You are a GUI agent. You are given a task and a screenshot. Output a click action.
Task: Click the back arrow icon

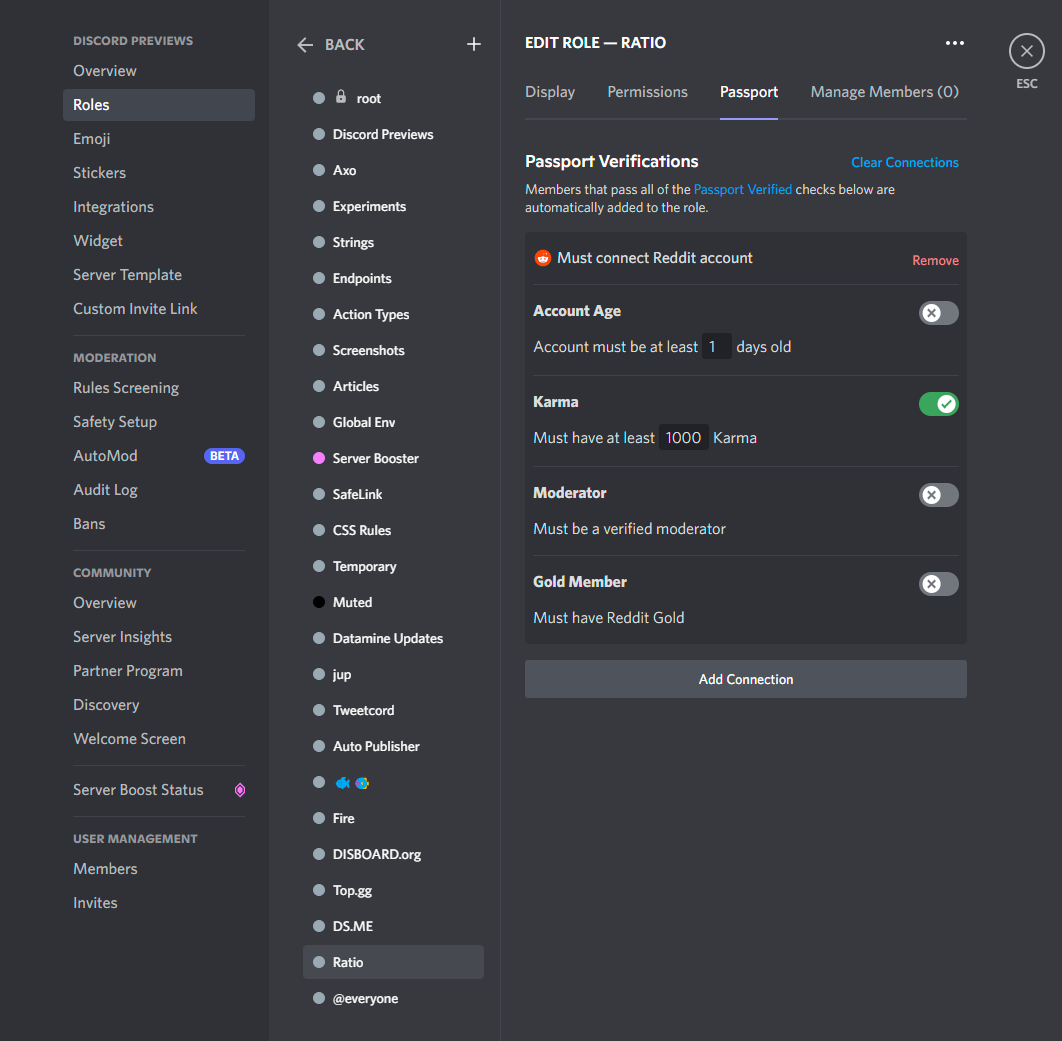coord(305,45)
